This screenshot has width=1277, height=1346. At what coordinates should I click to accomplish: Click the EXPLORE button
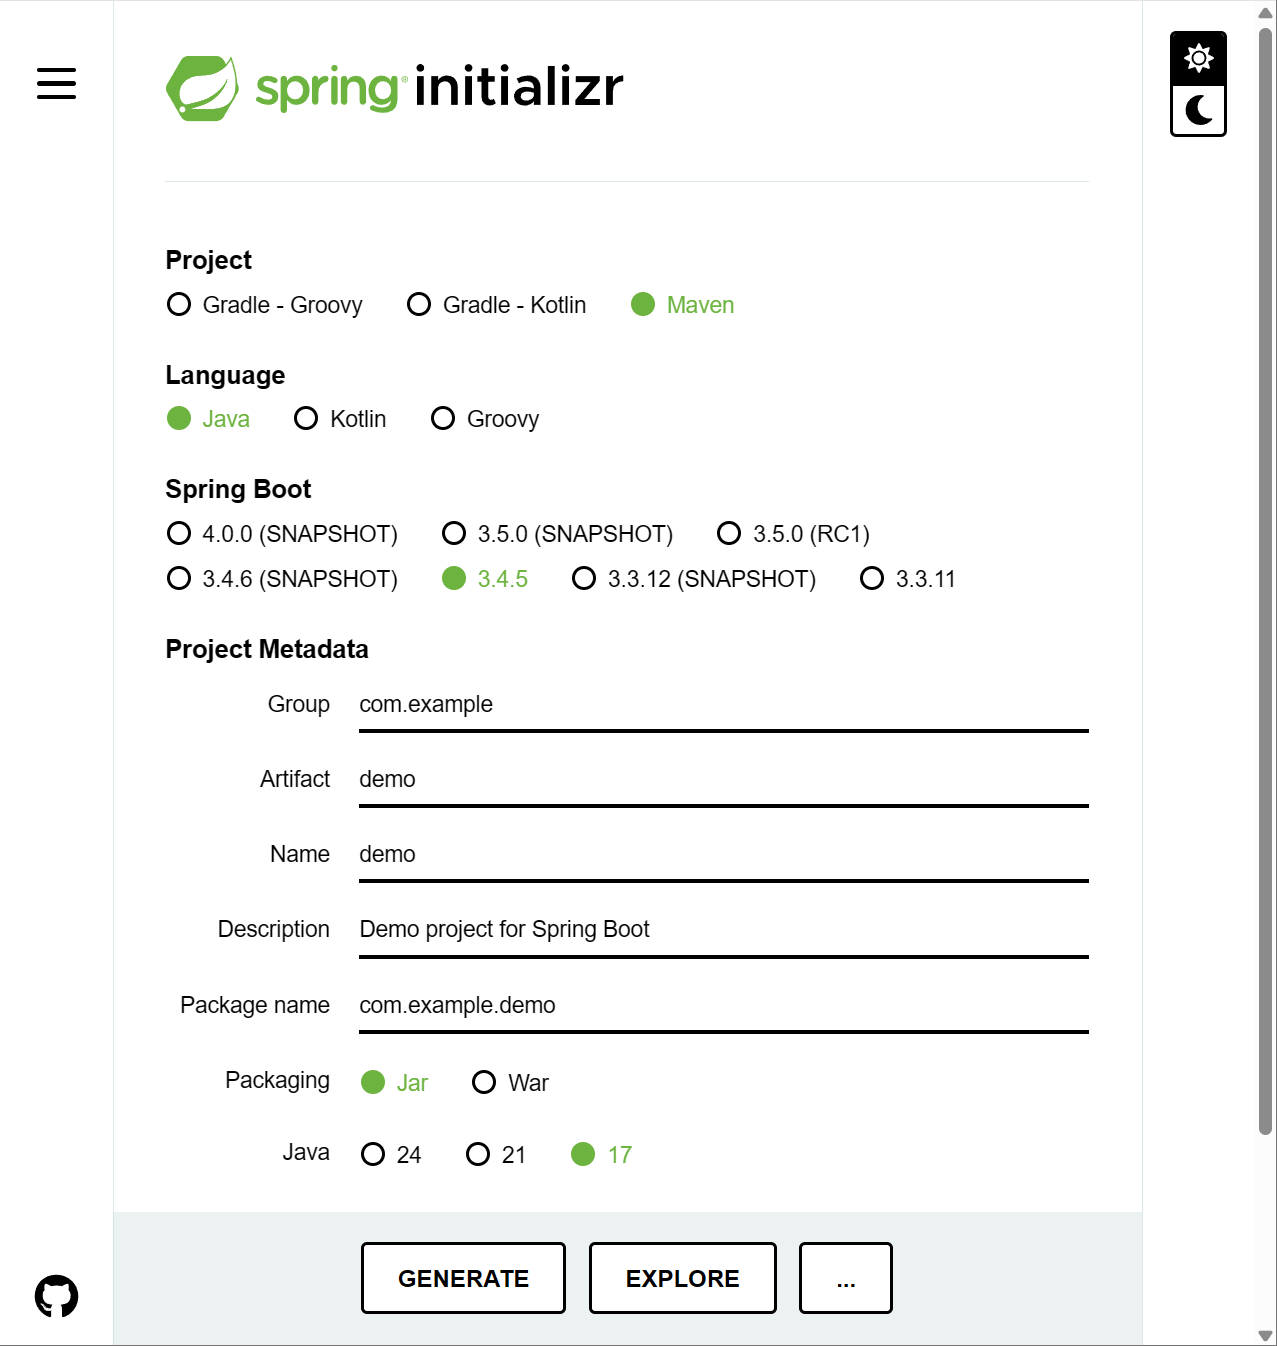click(x=683, y=1278)
